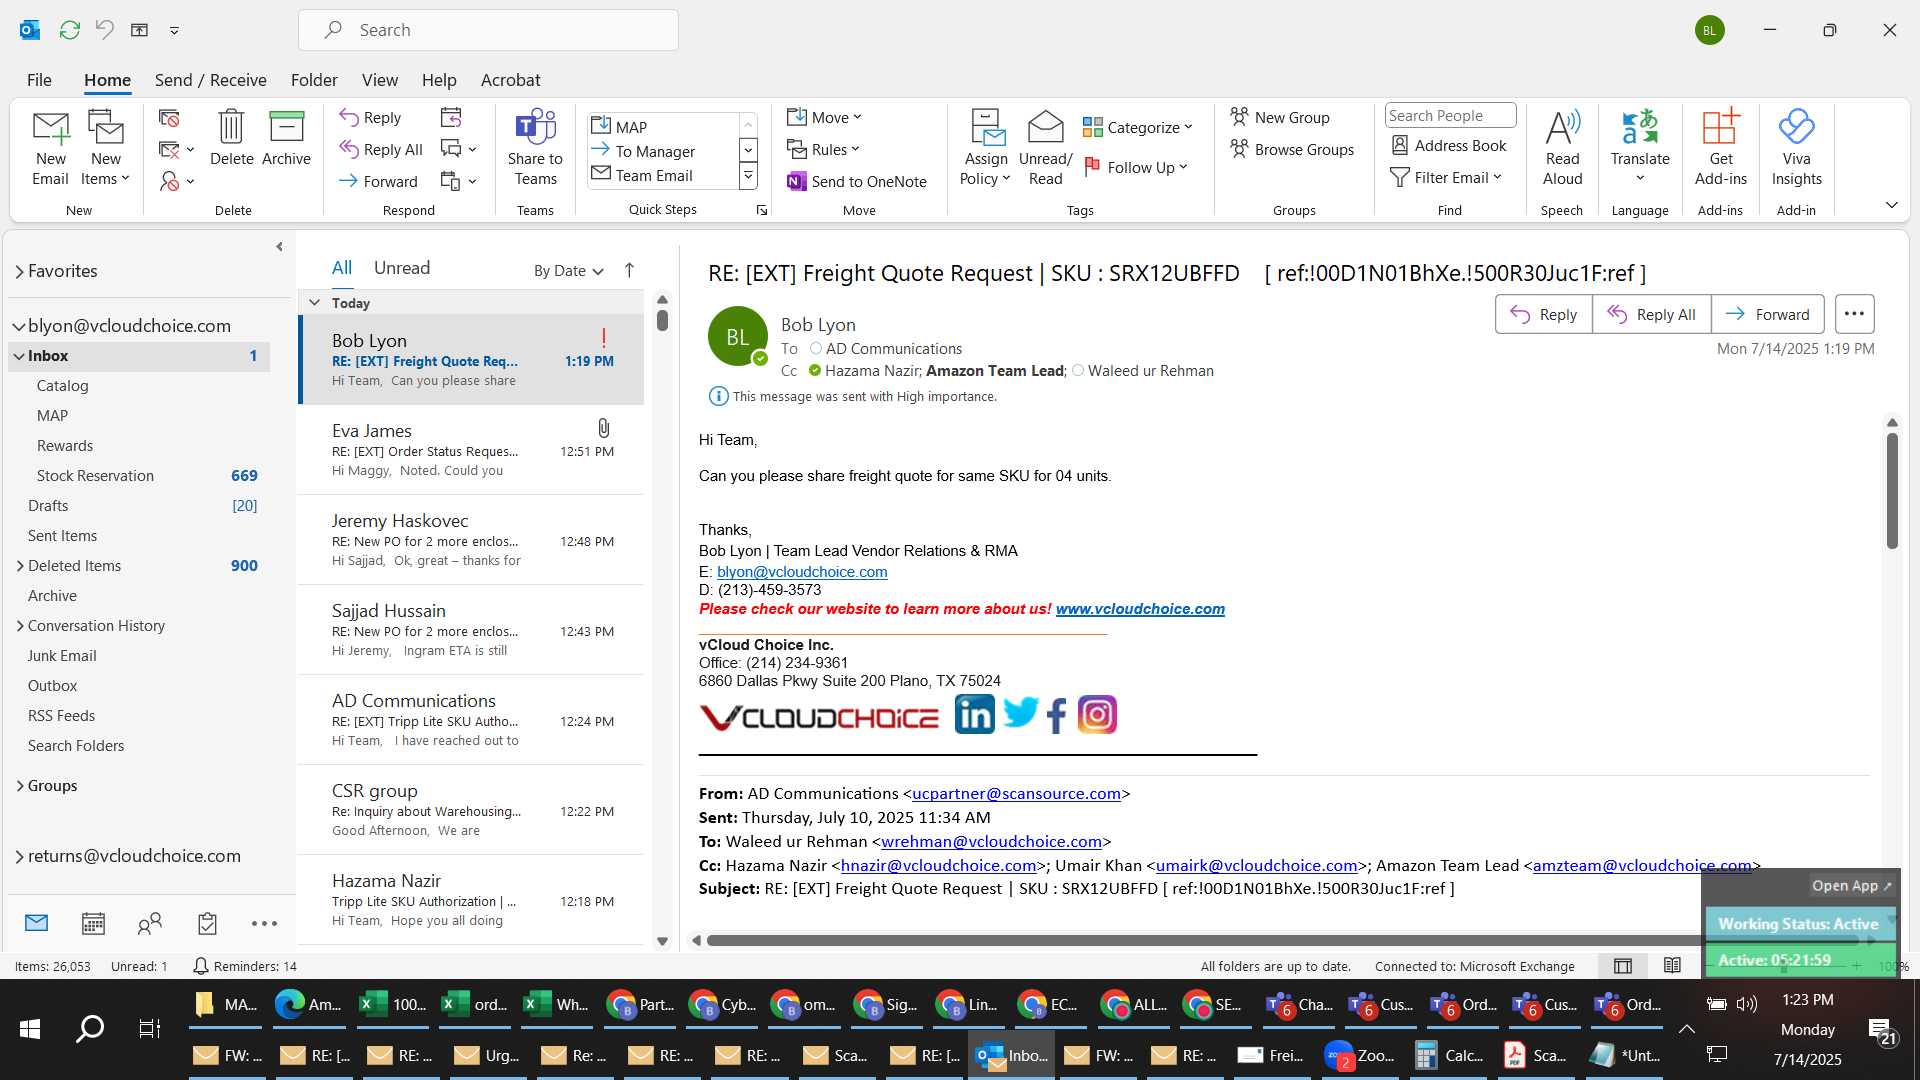Open more navigation options ellipsis
The image size is (1920, 1080).
click(264, 923)
